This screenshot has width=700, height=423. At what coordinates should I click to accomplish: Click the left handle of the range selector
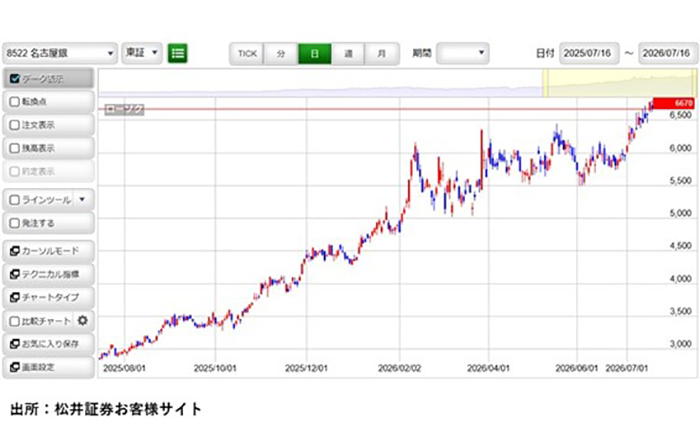coord(544,83)
